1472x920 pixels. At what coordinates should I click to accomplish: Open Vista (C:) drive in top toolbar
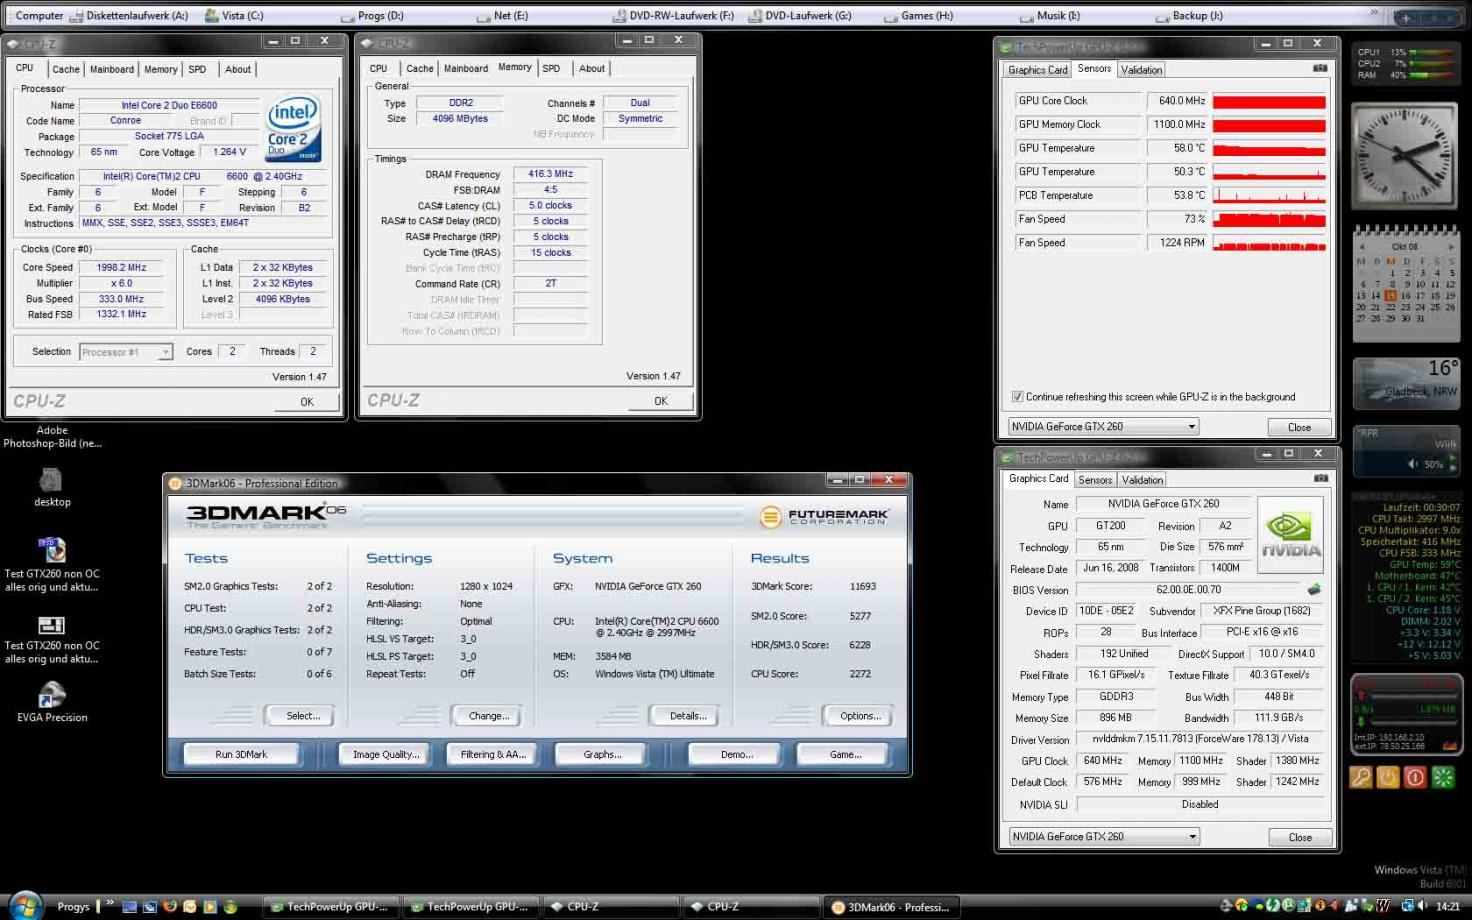click(234, 15)
